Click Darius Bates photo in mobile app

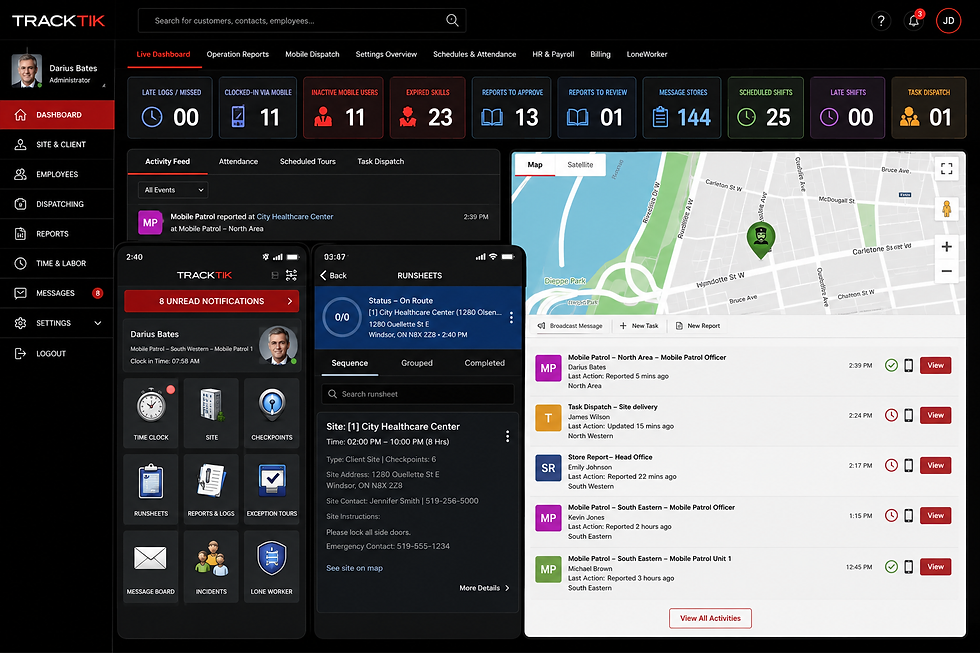278,345
